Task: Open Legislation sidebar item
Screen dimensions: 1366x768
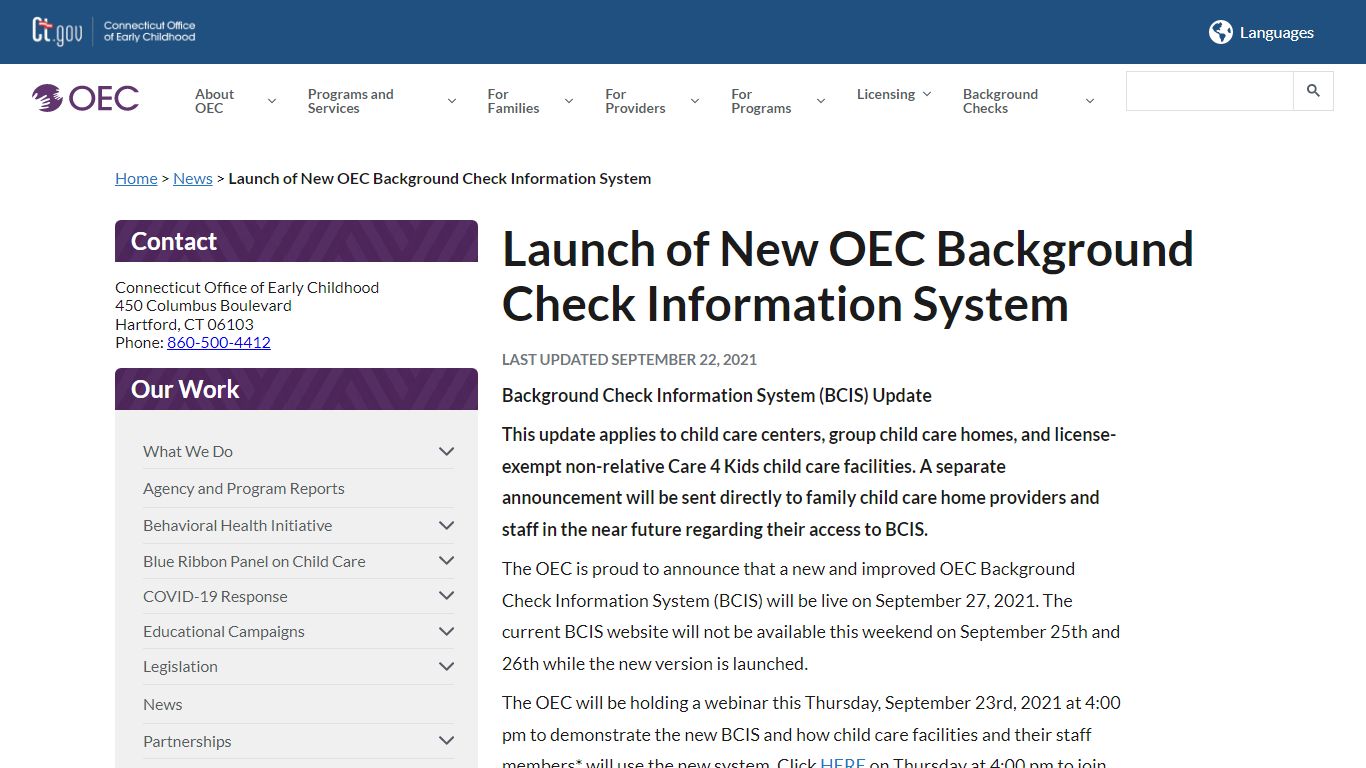Action: point(180,666)
